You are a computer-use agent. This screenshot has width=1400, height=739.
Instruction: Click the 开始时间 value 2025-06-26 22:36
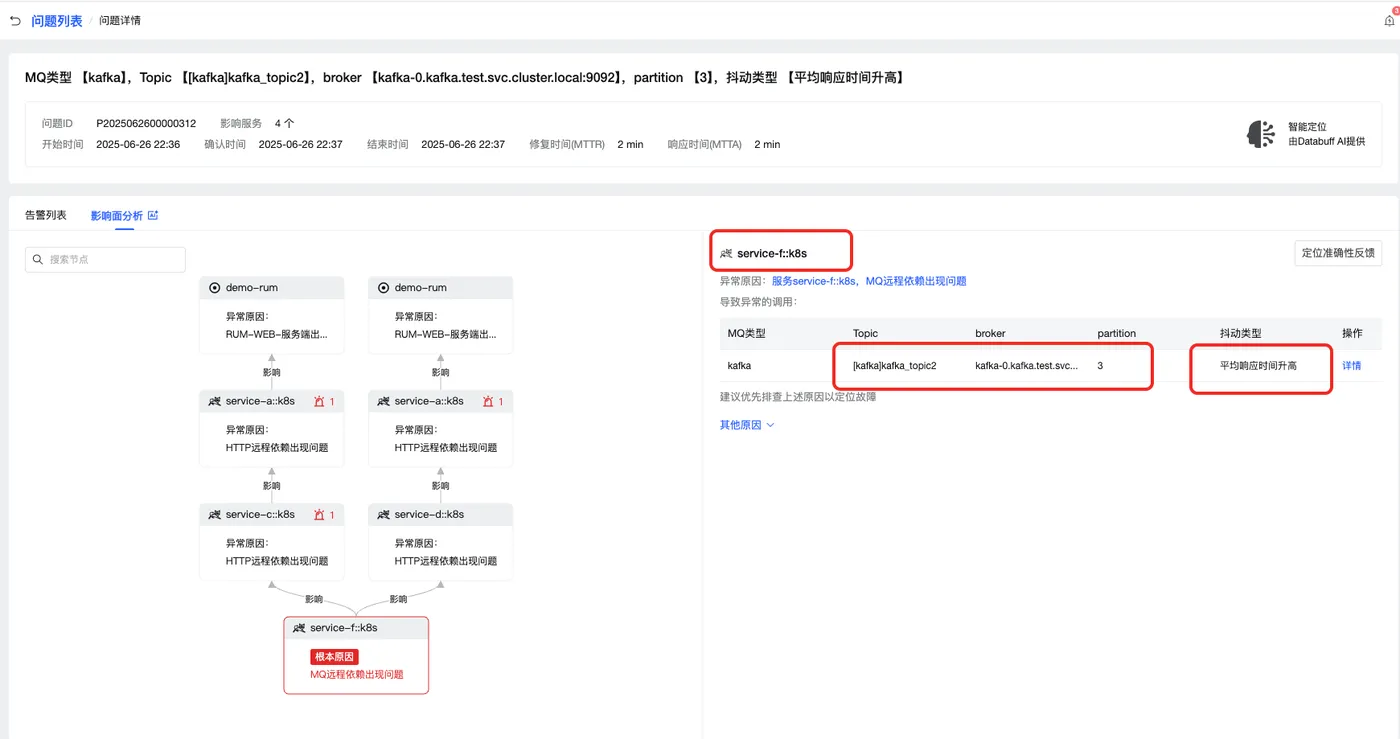[x=138, y=145]
